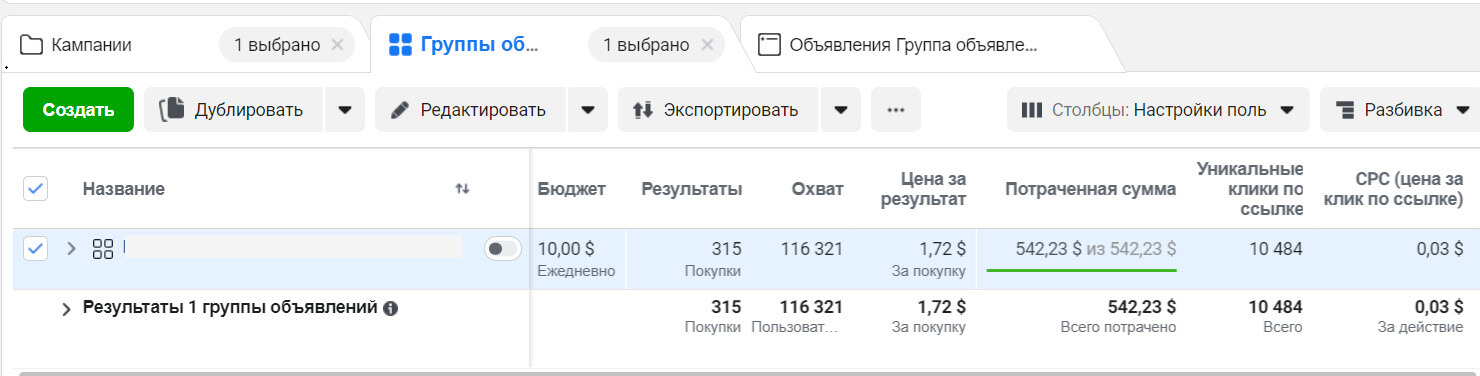Viewport: 1480px width, 376px height.
Task: Expand the ad set row chevron
Action: tap(71, 249)
